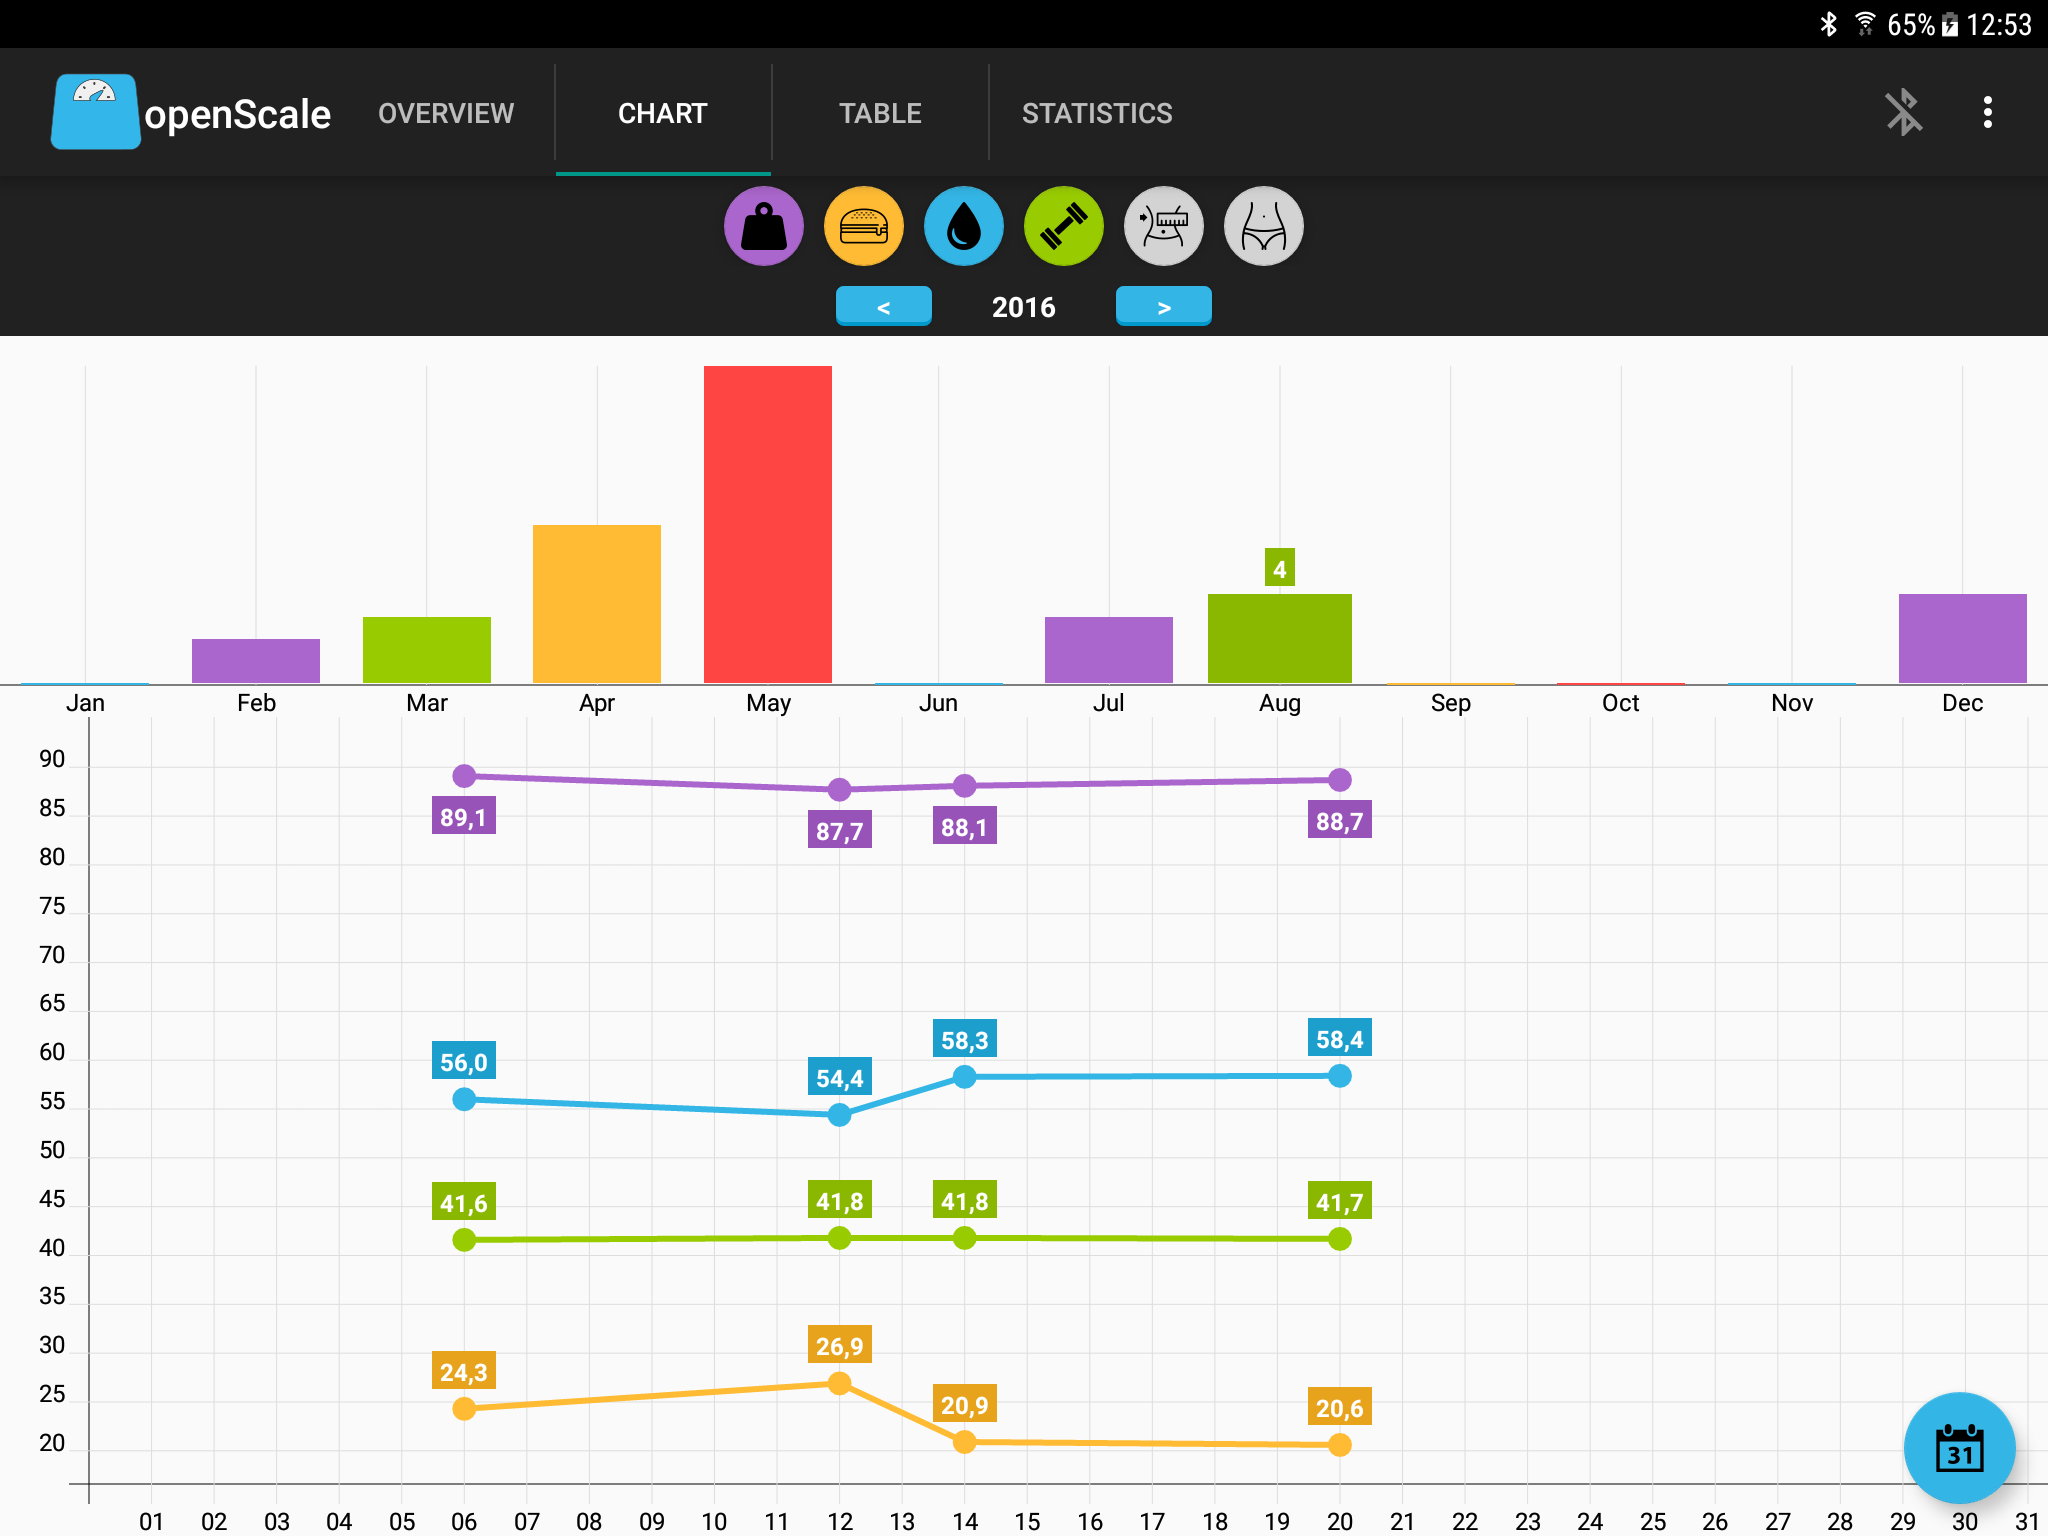Tap the 12:53 clock
2048x1536 pixels.
1999,24
